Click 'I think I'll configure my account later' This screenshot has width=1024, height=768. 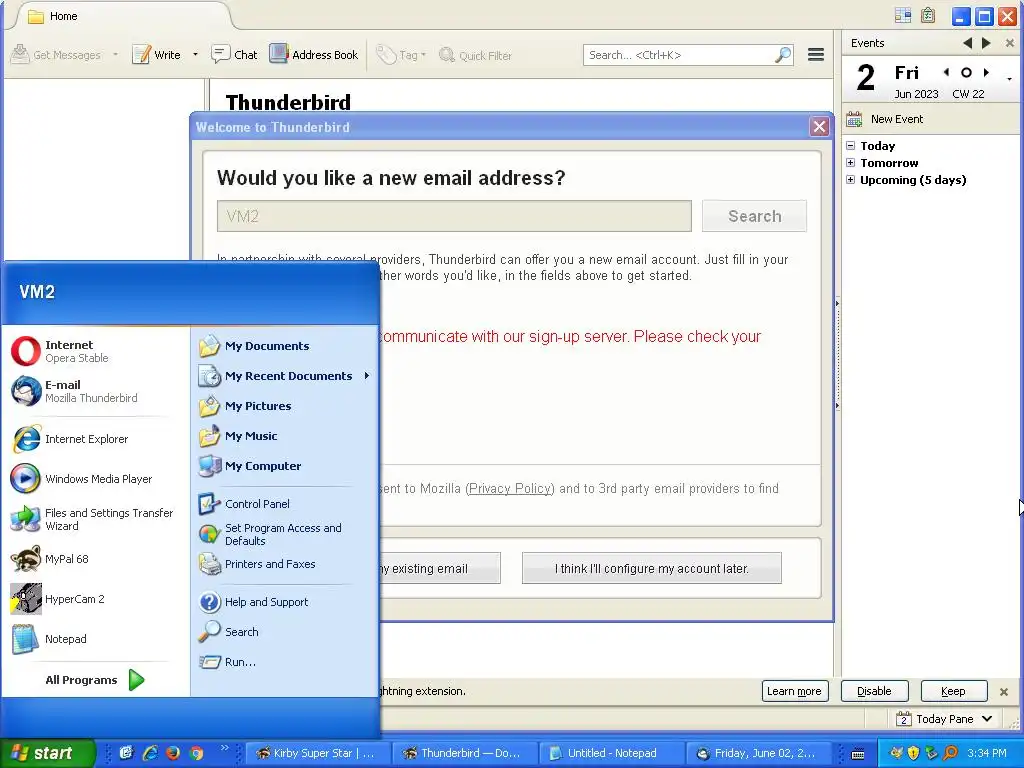[651, 568]
